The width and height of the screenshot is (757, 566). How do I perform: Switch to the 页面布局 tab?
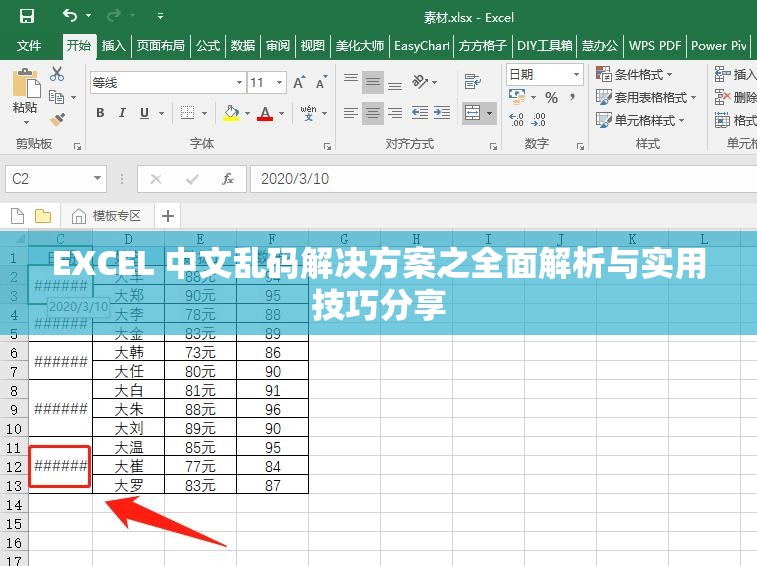coord(161,46)
